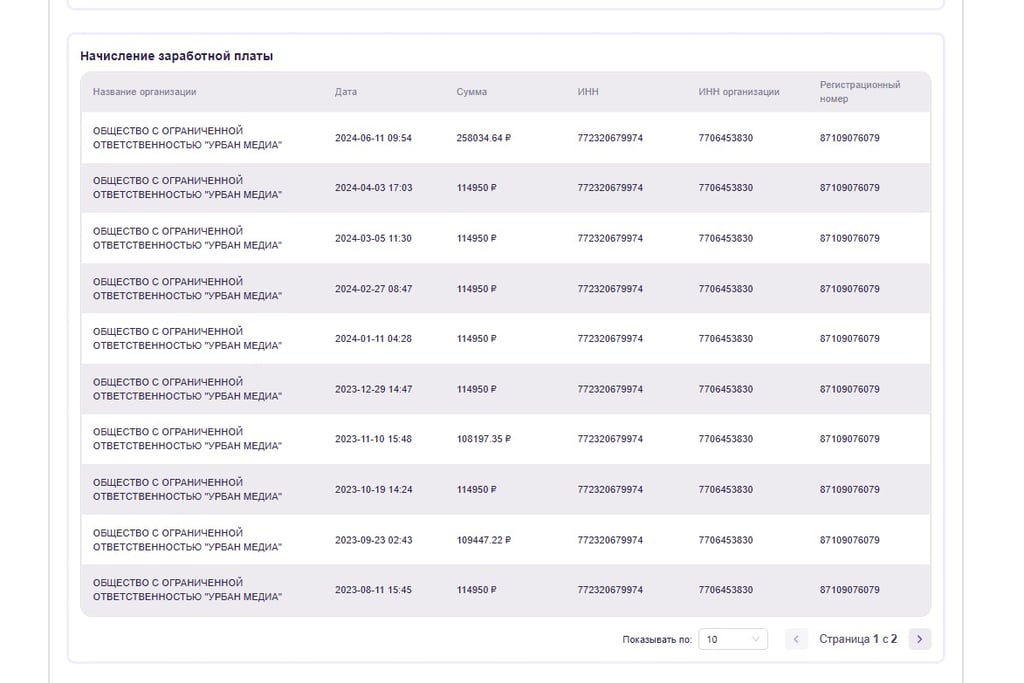Click the INN 772320679974 in the 2024-04-03 row
This screenshot has height=683, width=1024.
pos(610,188)
